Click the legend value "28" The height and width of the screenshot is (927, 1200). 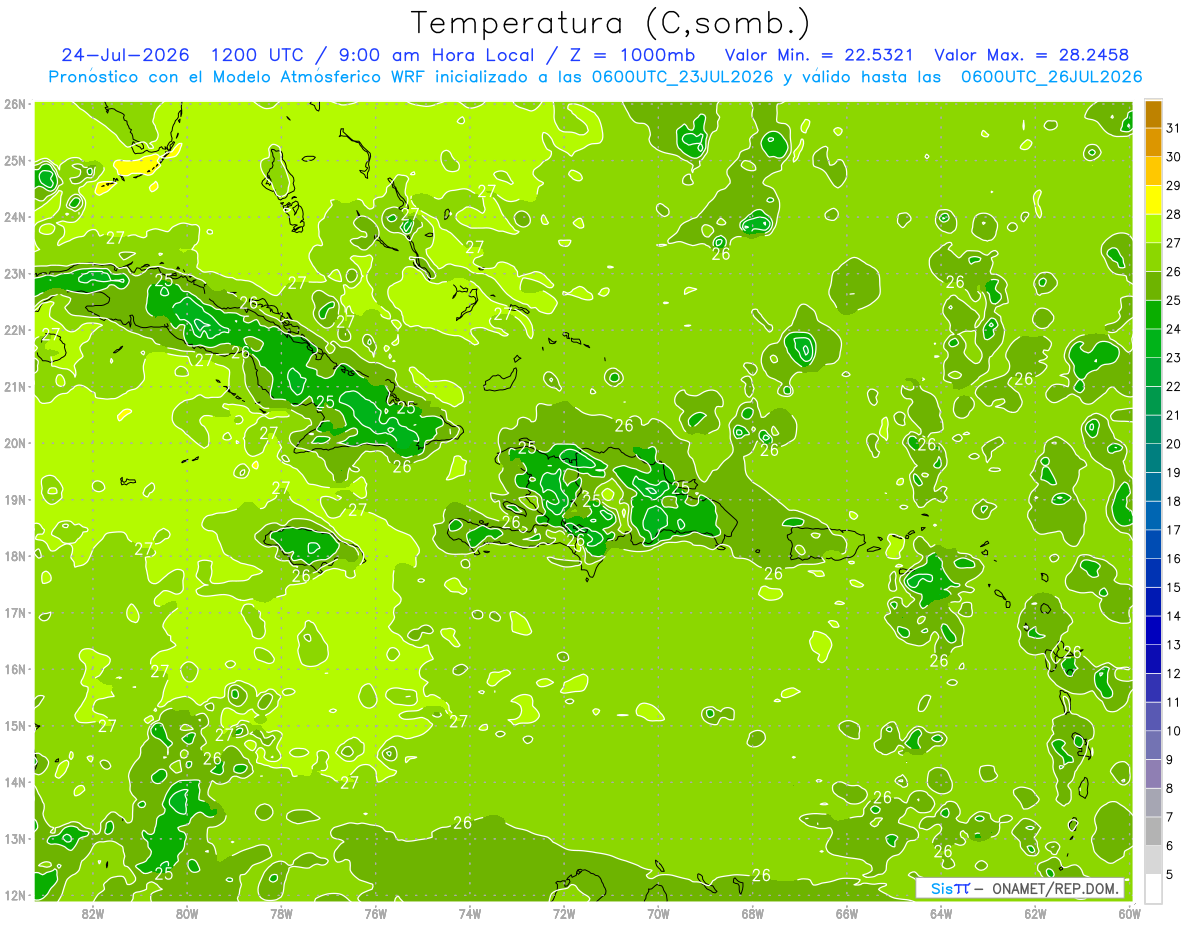(x=1173, y=214)
